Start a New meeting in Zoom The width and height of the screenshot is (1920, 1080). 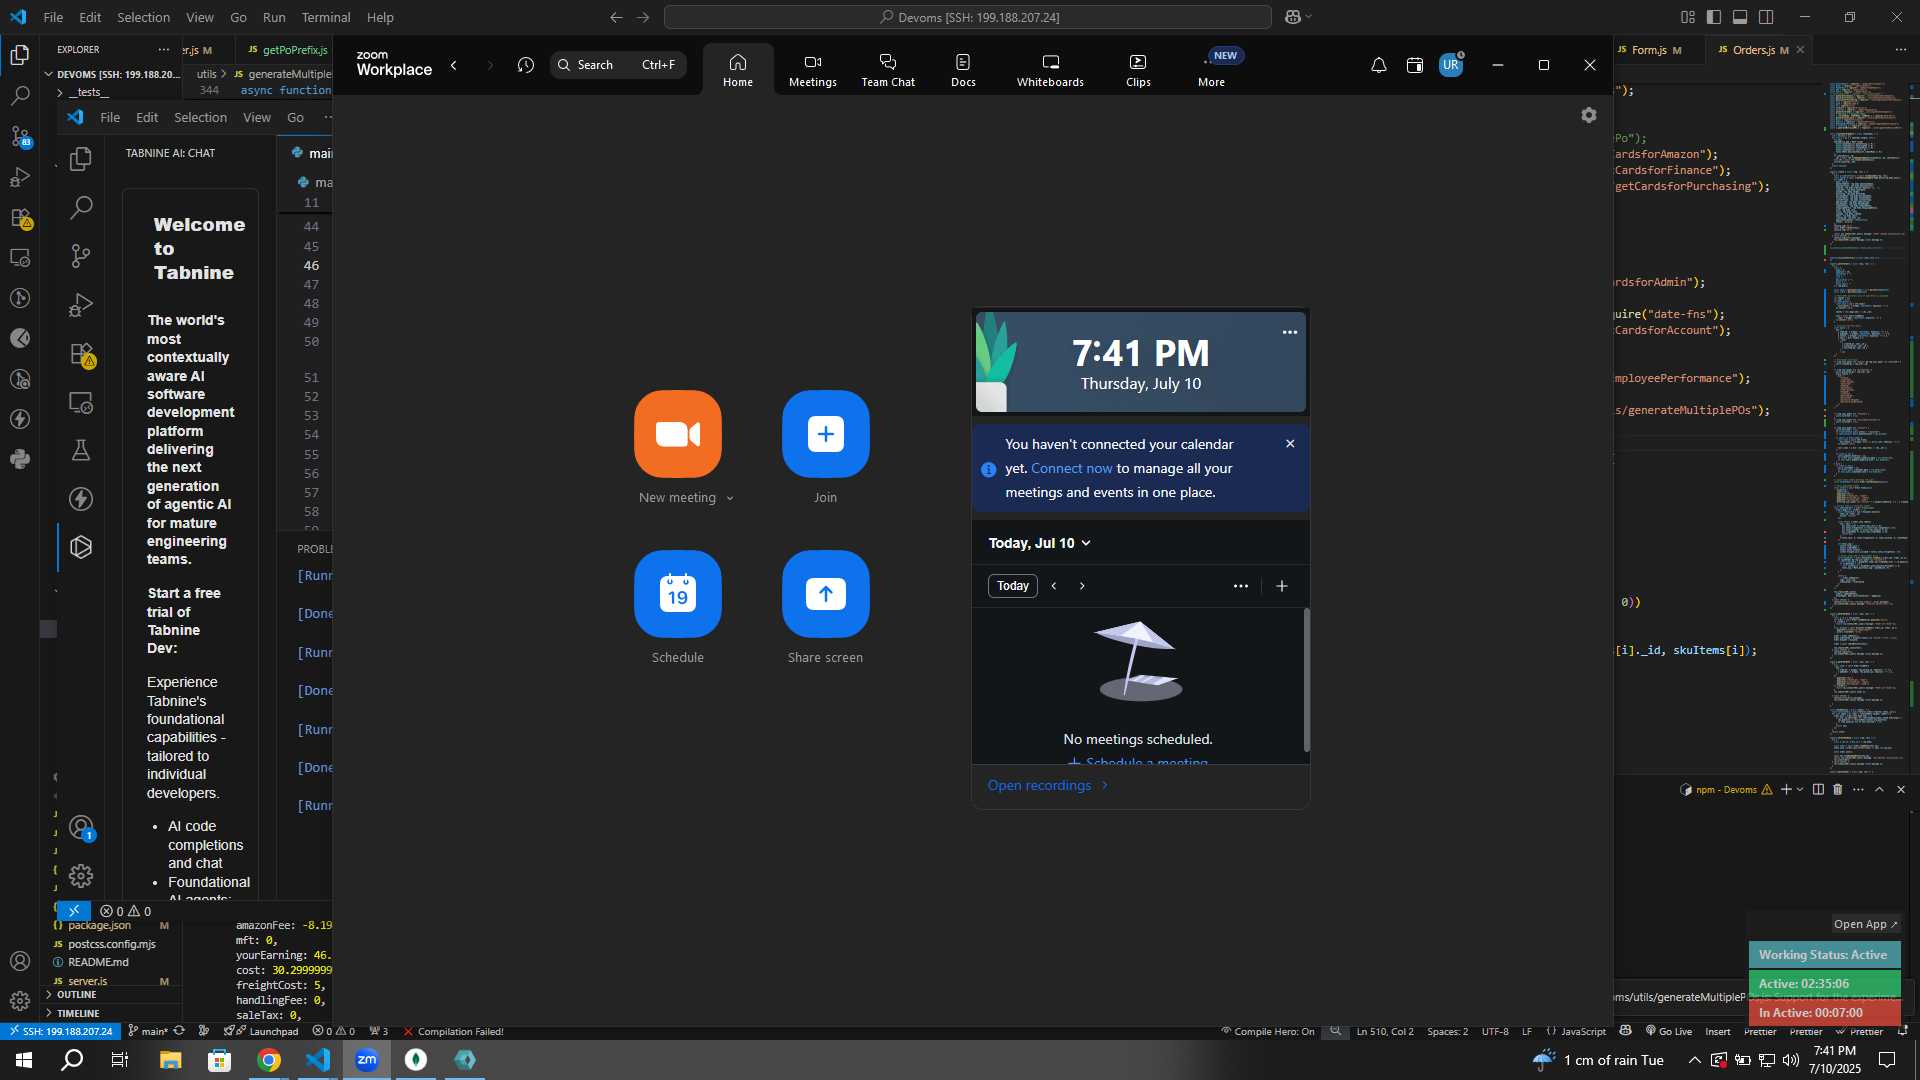coord(677,433)
